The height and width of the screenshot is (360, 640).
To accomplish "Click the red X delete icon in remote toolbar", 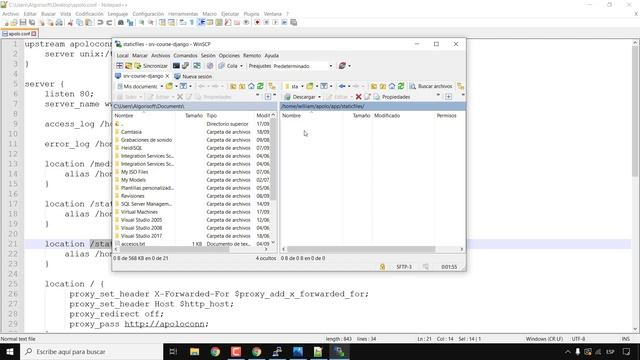I will point(358,97).
